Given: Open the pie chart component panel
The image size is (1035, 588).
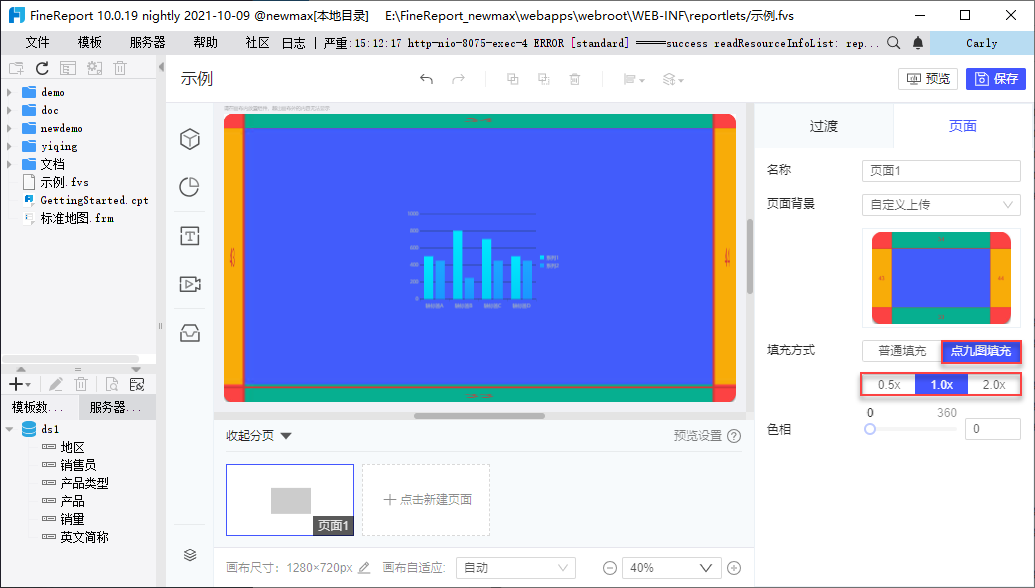Looking at the screenshot, I should click(190, 187).
